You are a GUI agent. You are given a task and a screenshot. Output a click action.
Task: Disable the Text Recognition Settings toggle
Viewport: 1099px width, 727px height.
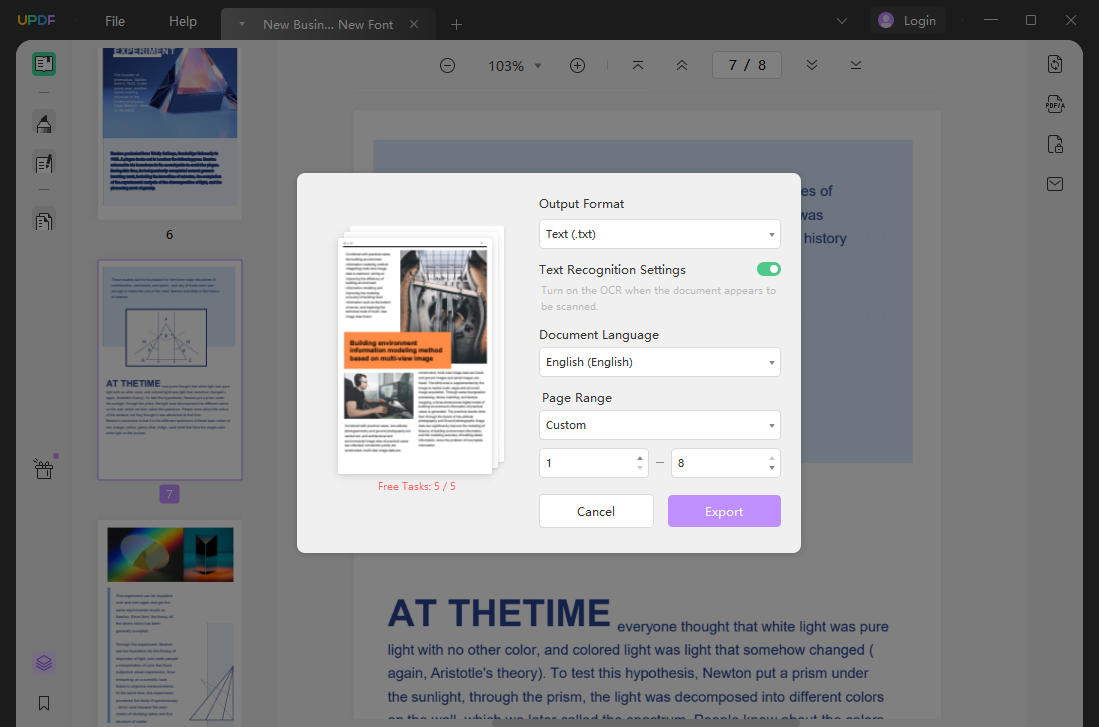(x=768, y=269)
